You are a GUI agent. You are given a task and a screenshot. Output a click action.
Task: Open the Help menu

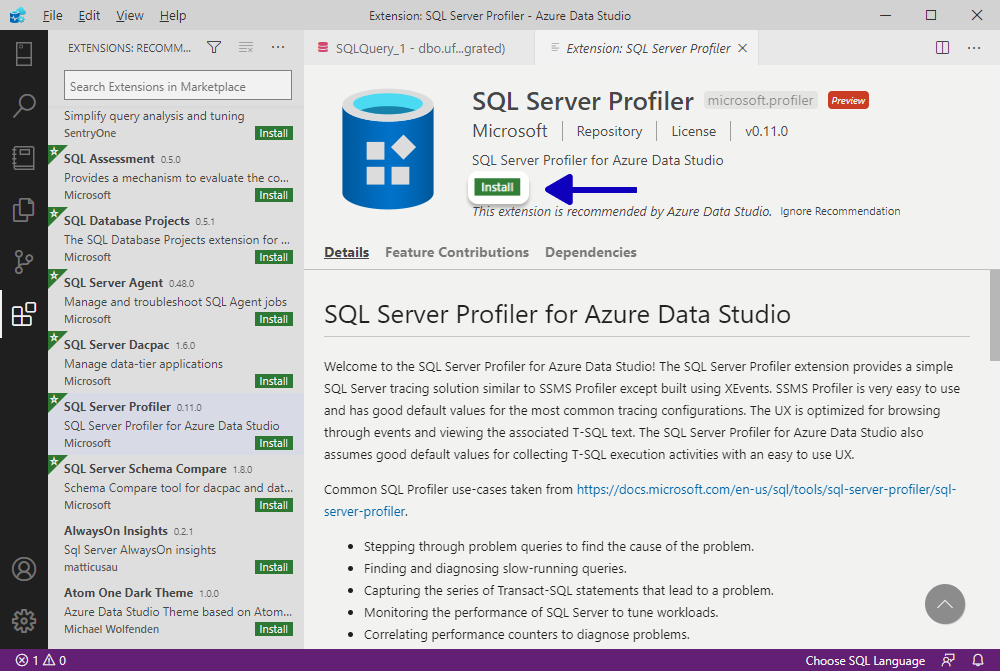[x=173, y=15]
